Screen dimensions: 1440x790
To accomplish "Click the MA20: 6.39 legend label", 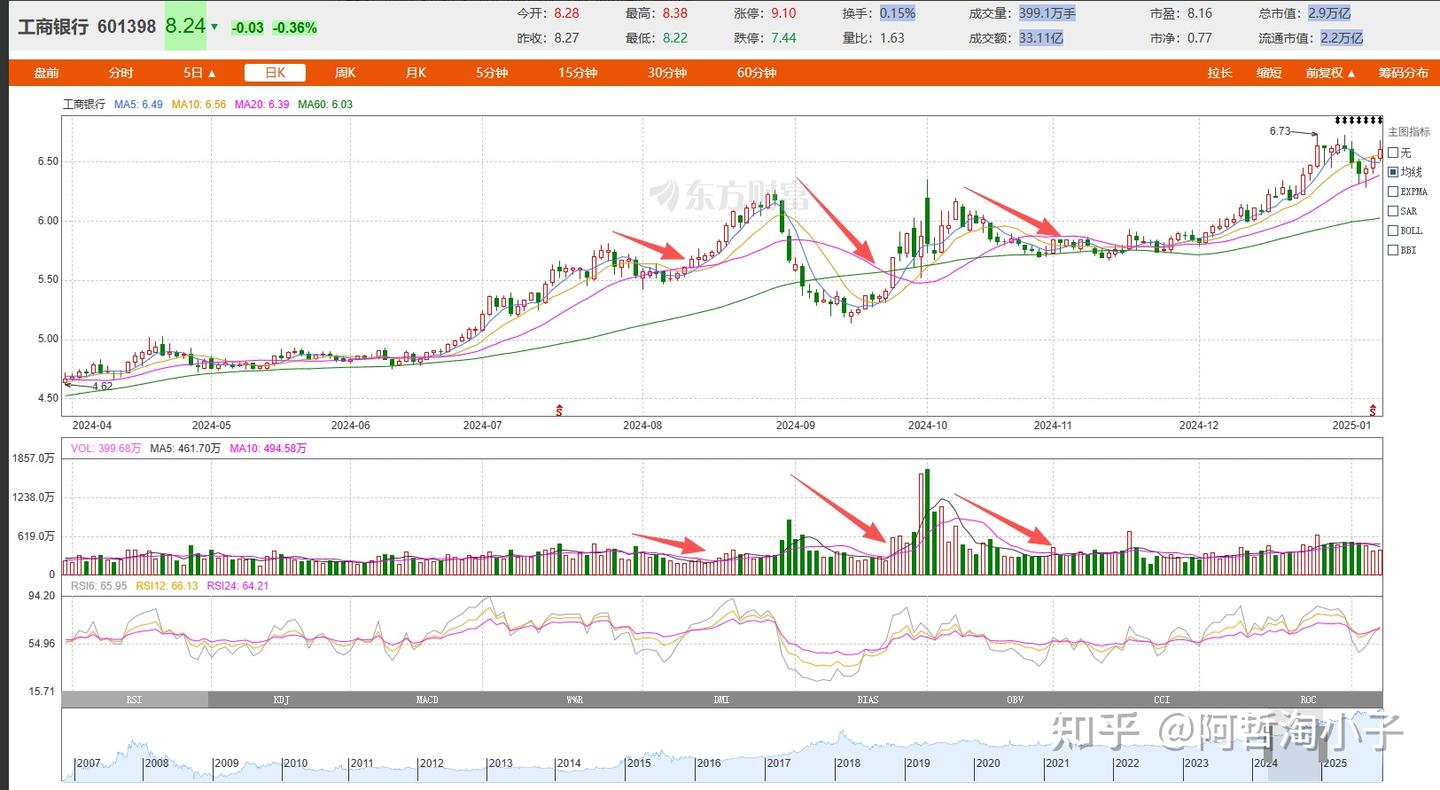I will 262,104.
